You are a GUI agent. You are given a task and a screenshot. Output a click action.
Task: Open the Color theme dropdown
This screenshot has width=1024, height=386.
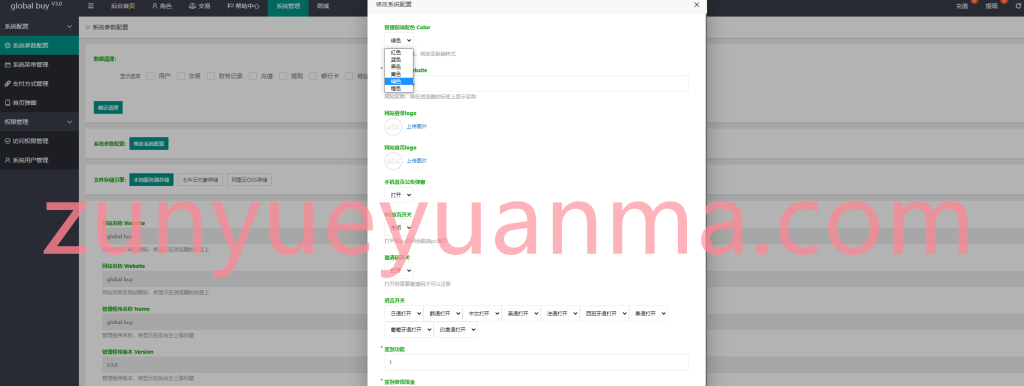point(398,40)
